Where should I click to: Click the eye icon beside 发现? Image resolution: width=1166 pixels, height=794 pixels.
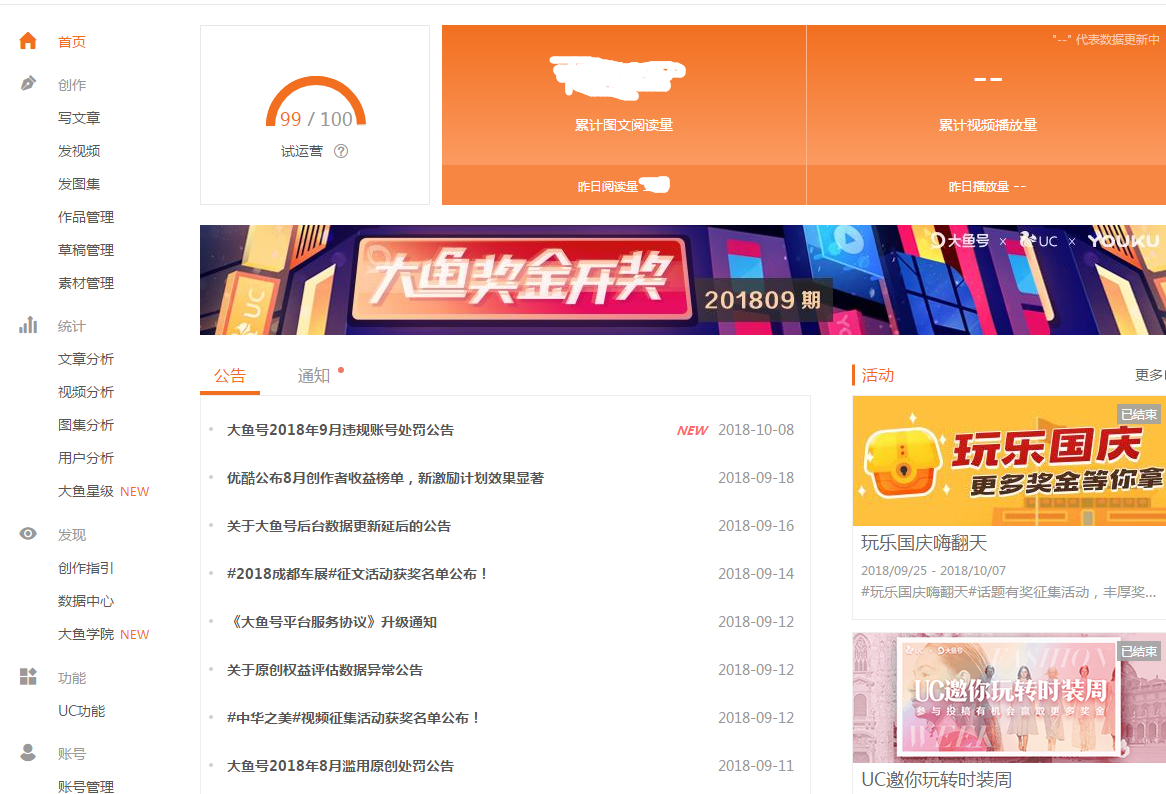click(28, 534)
